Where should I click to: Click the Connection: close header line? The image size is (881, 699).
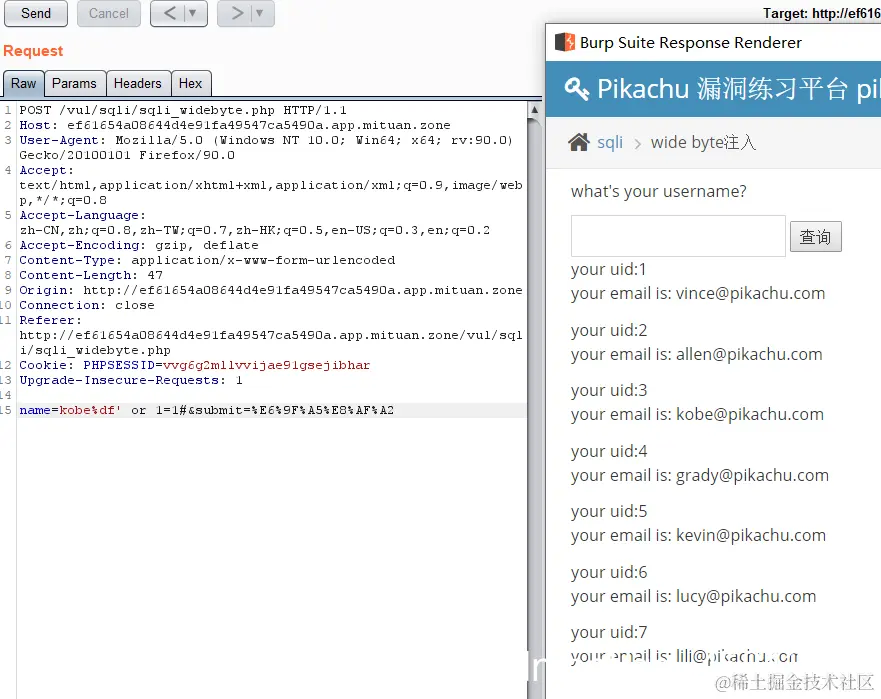pos(87,305)
